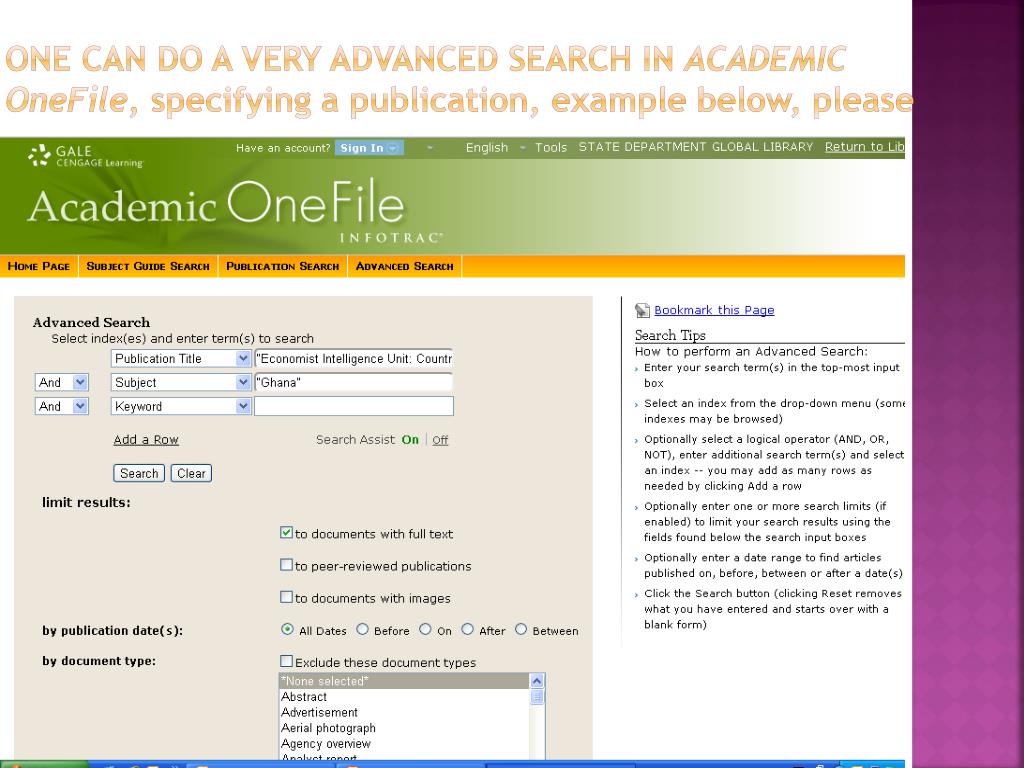Image resolution: width=1024 pixels, height=768 pixels.
Task: Click the Clear button
Action: pos(191,473)
